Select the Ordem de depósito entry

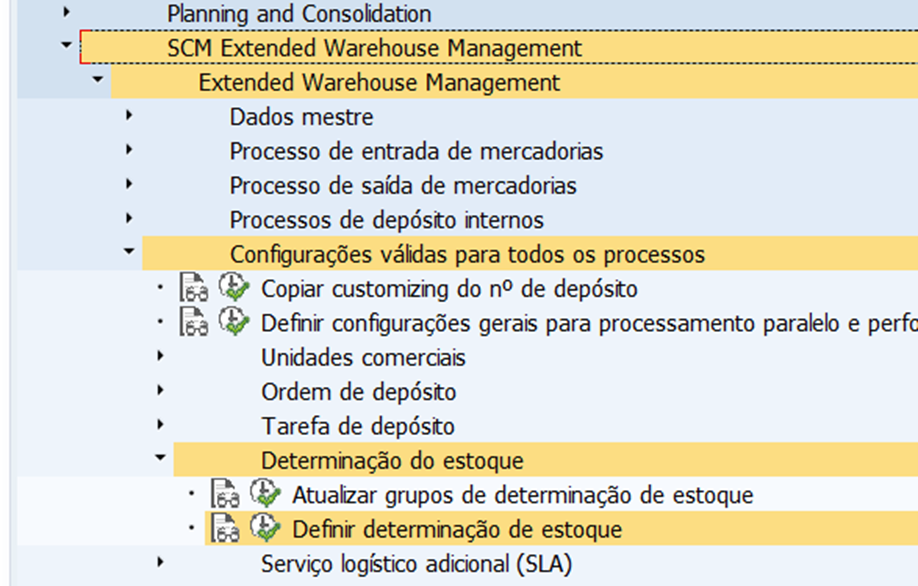(358, 392)
